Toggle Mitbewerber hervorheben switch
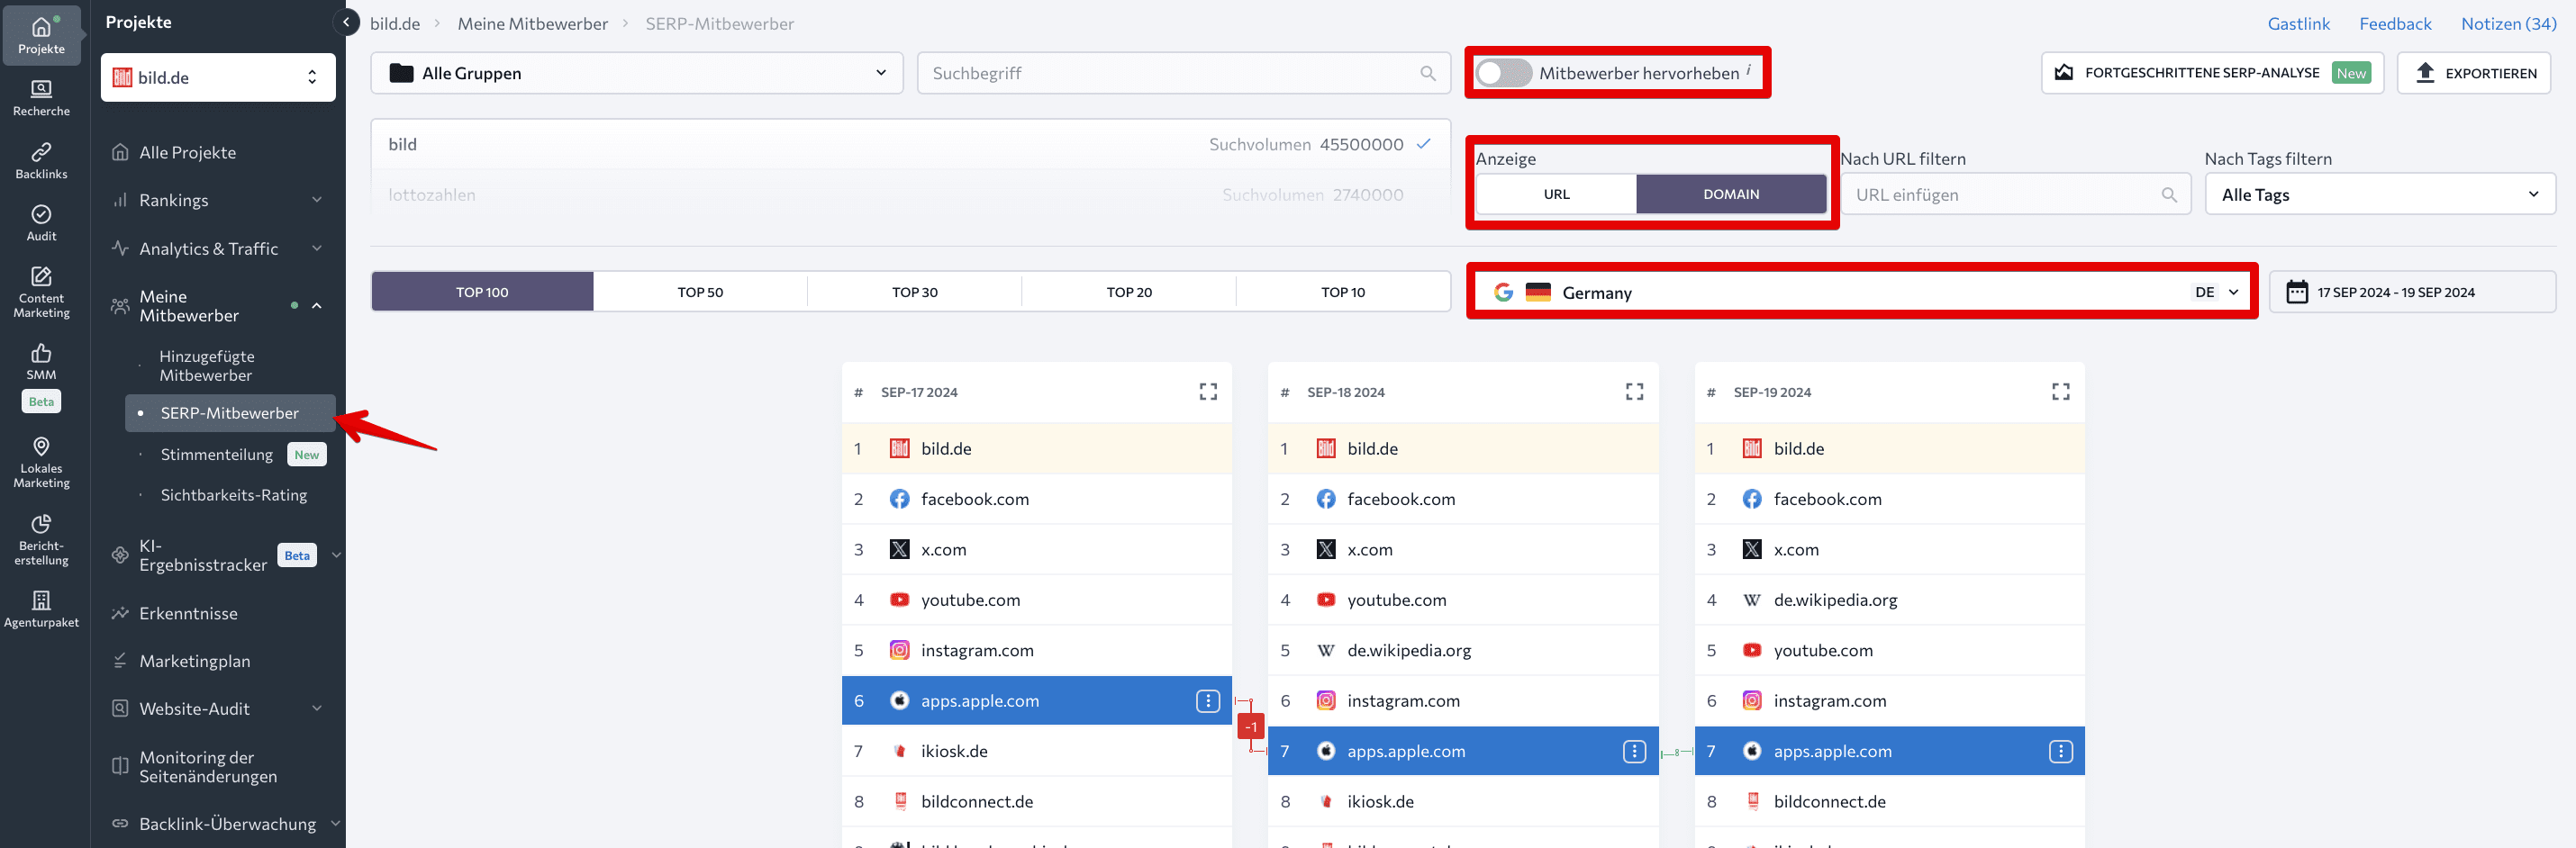 pos(1503,73)
